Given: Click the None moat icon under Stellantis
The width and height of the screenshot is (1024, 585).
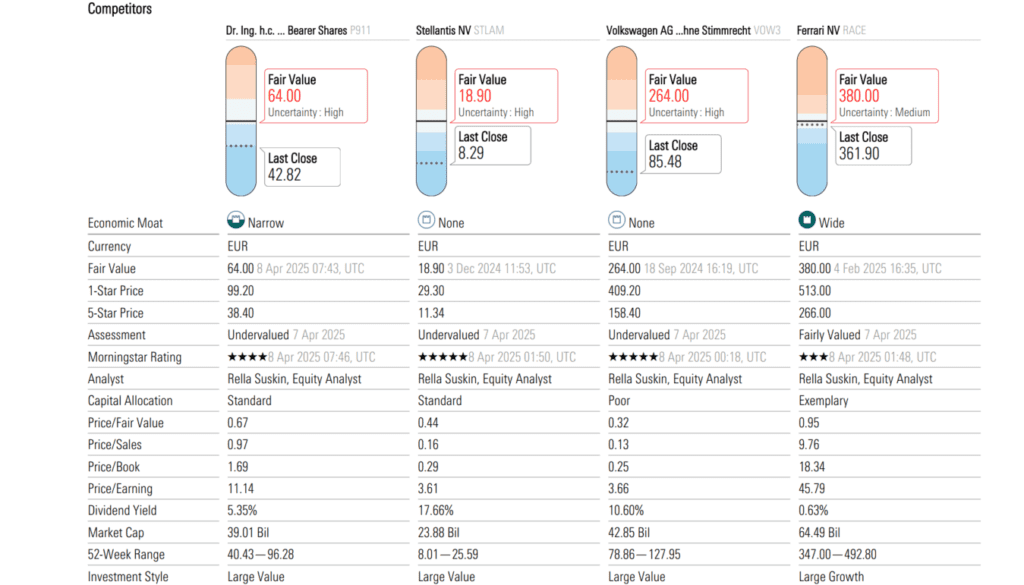Looking at the screenshot, I should click(x=426, y=222).
